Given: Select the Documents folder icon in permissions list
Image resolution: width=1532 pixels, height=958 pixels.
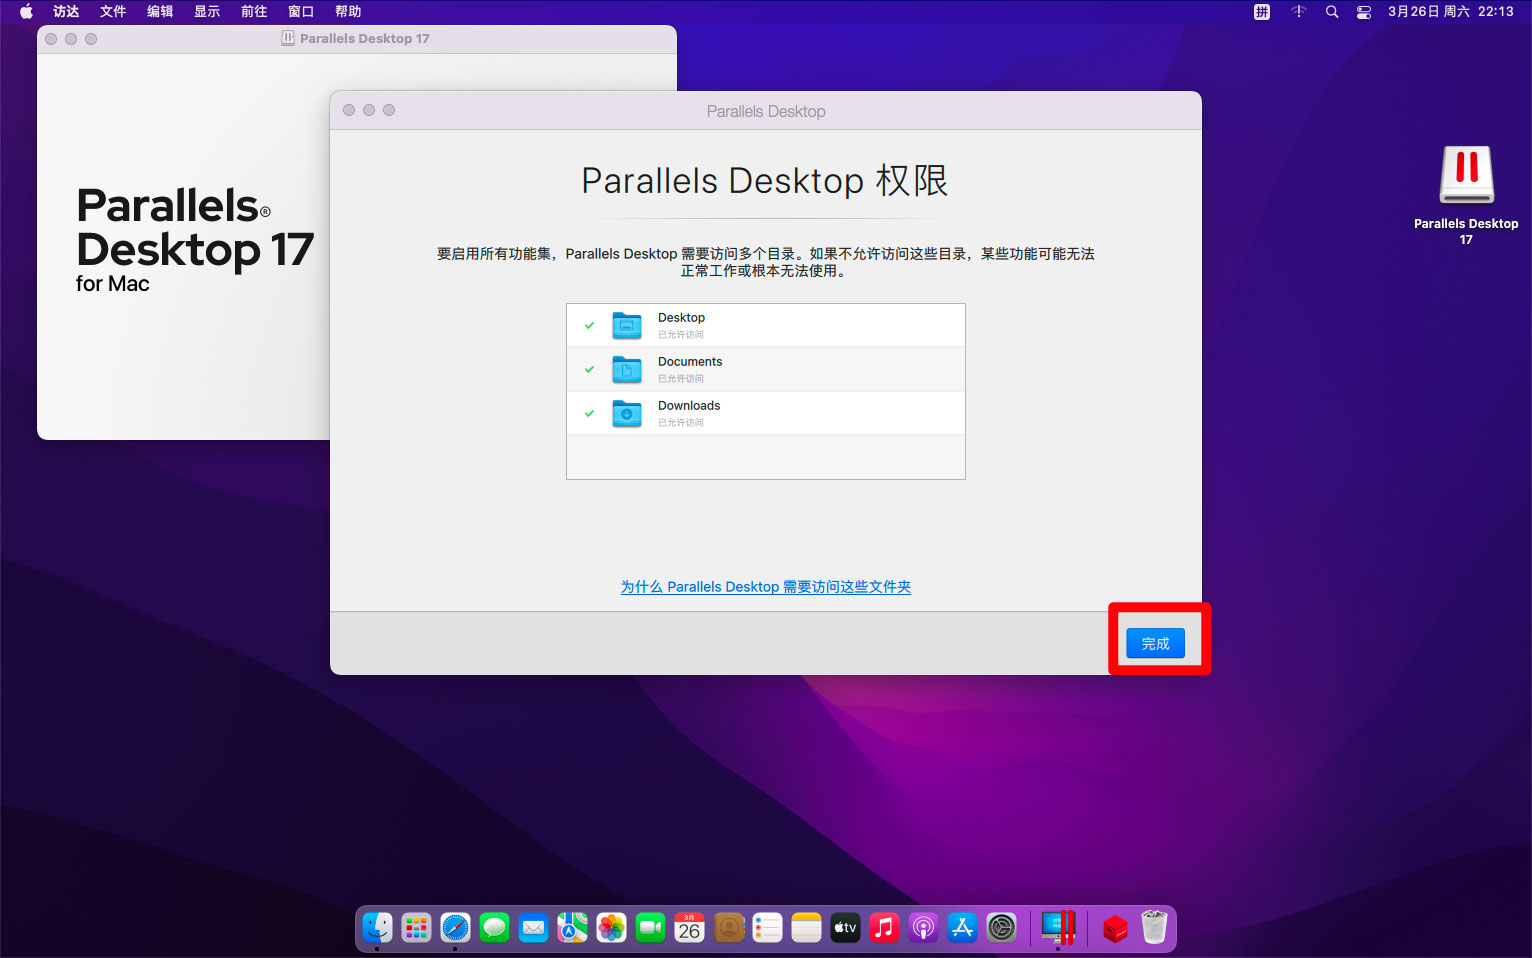Looking at the screenshot, I should click(x=627, y=369).
